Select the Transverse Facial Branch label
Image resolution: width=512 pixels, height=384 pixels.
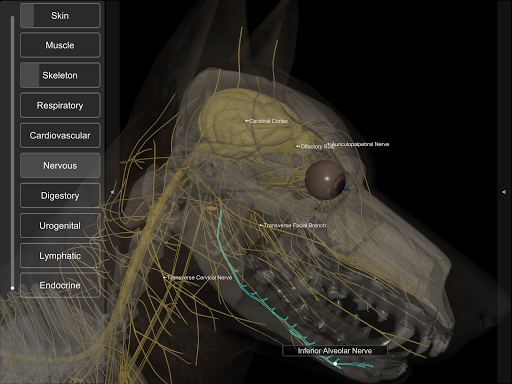(x=293, y=225)
